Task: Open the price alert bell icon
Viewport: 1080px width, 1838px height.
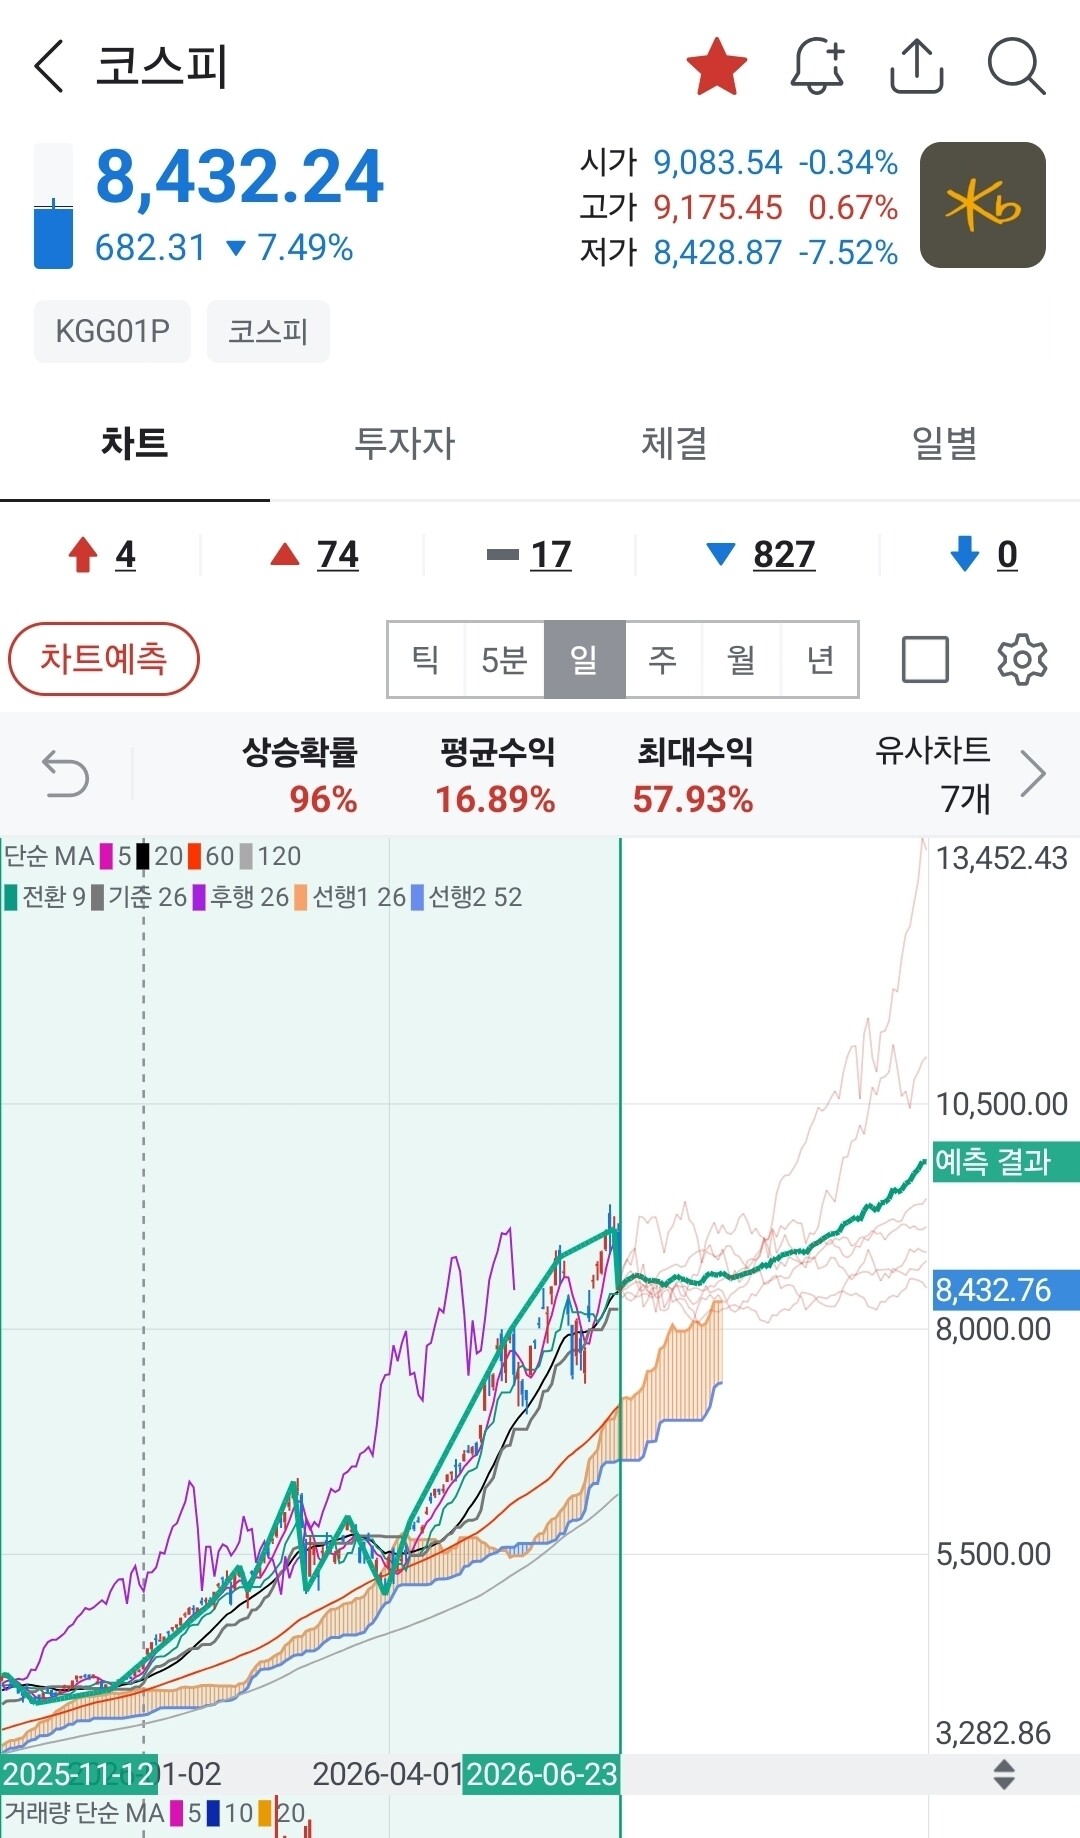Action: click(817, 66)
